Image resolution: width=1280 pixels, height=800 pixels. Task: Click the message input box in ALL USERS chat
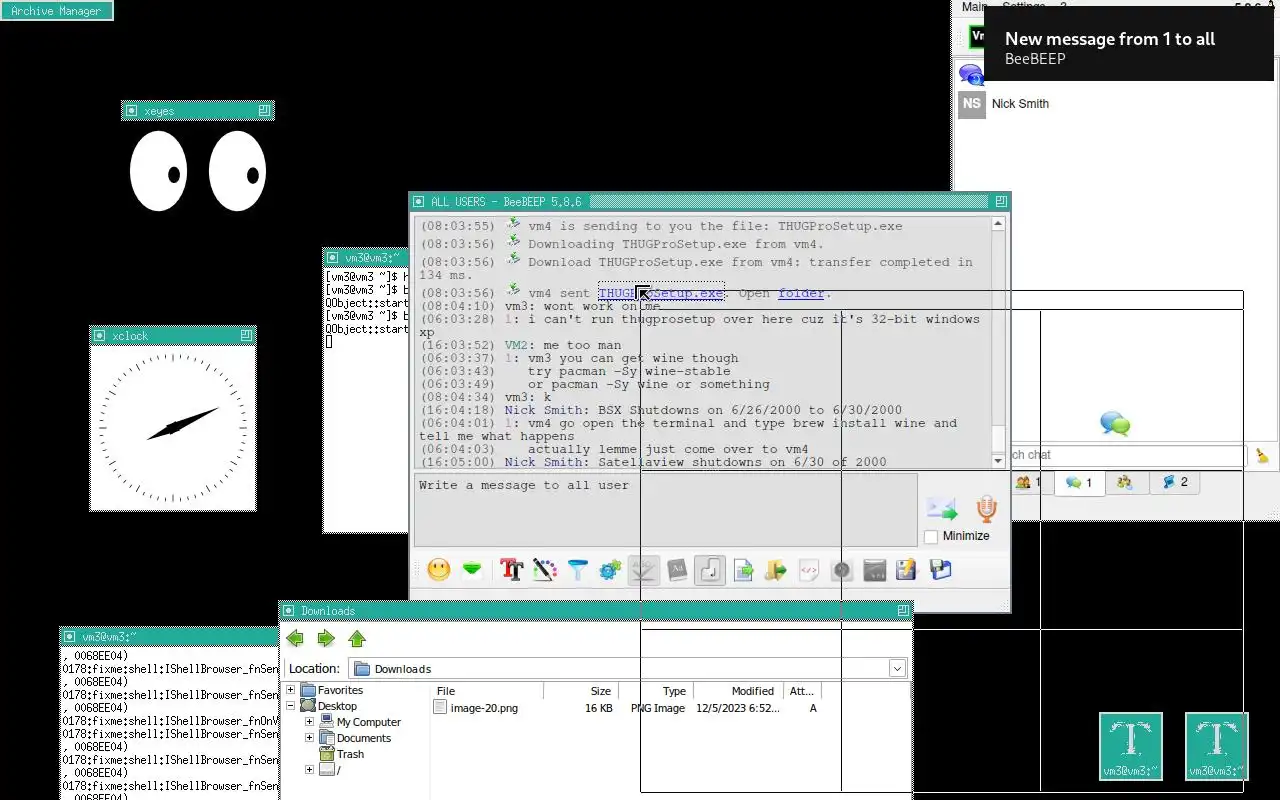[665, 510]
